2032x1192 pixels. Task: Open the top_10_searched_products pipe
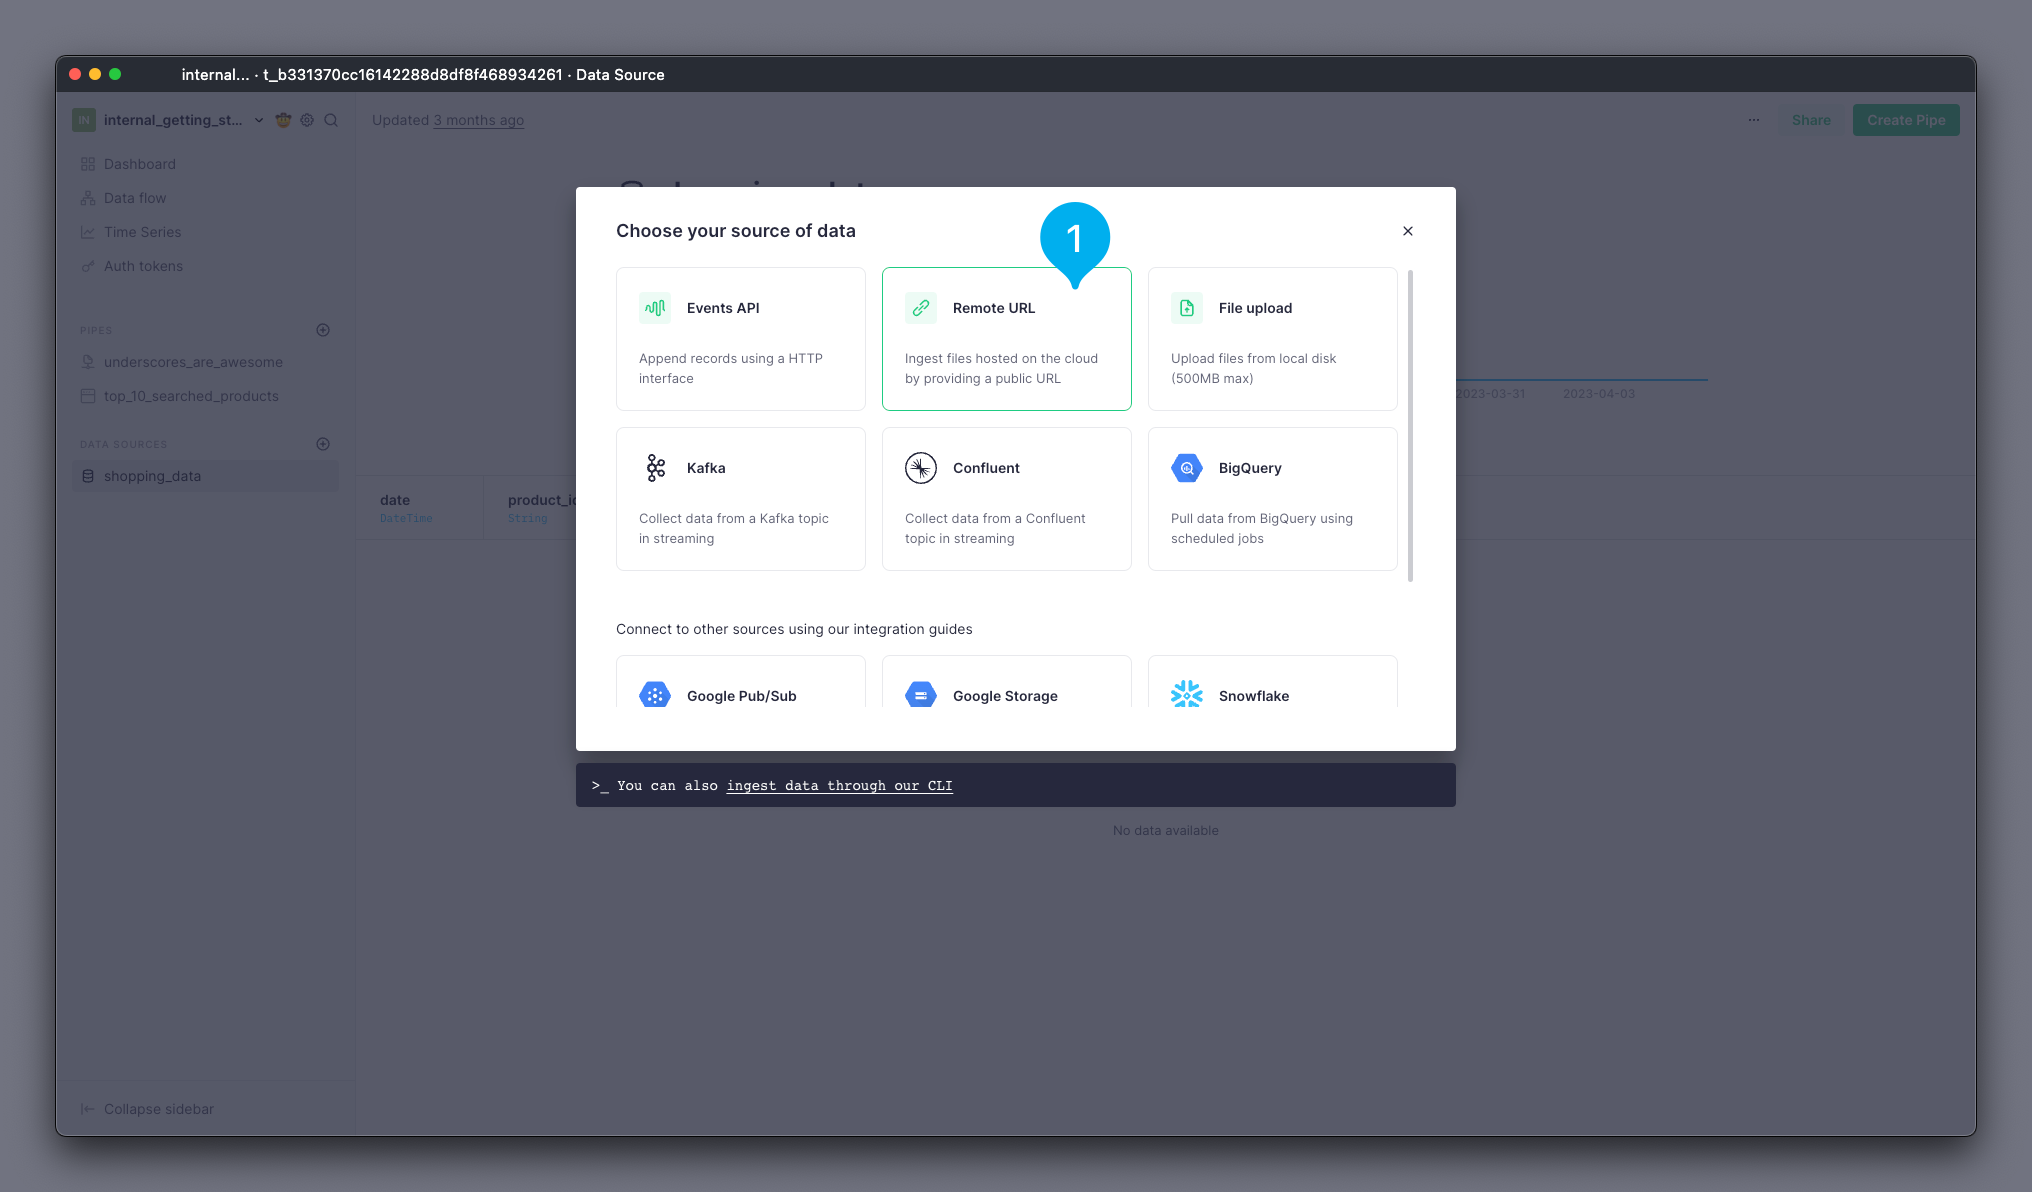205,396
